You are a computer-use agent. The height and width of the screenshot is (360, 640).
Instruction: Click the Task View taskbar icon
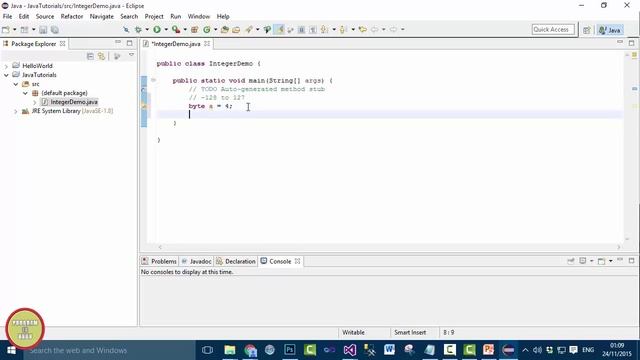207,350
